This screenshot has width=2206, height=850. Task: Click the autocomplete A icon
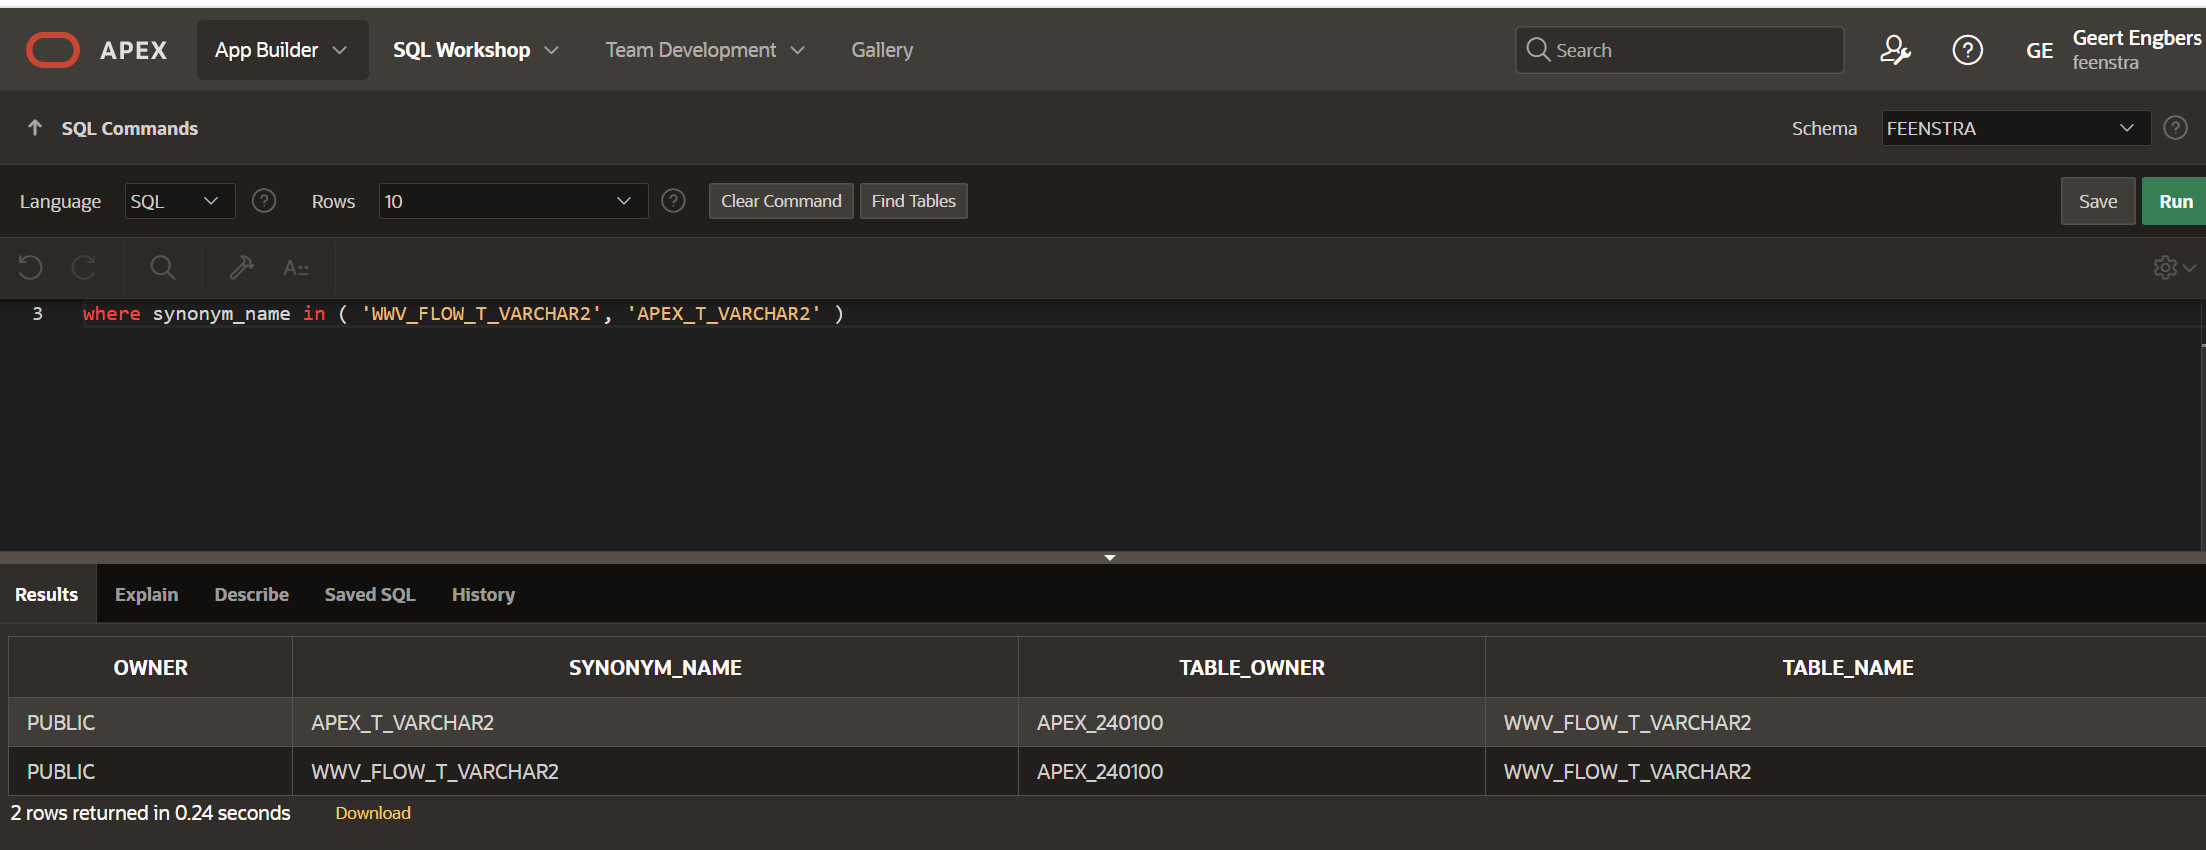click(295, 267)
